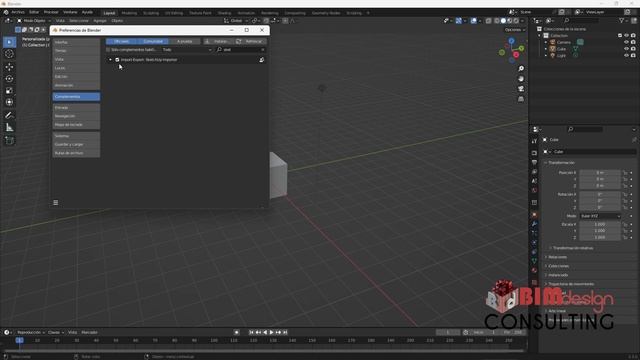Toggle the Comunidad add-on filter

click(153, 41)
